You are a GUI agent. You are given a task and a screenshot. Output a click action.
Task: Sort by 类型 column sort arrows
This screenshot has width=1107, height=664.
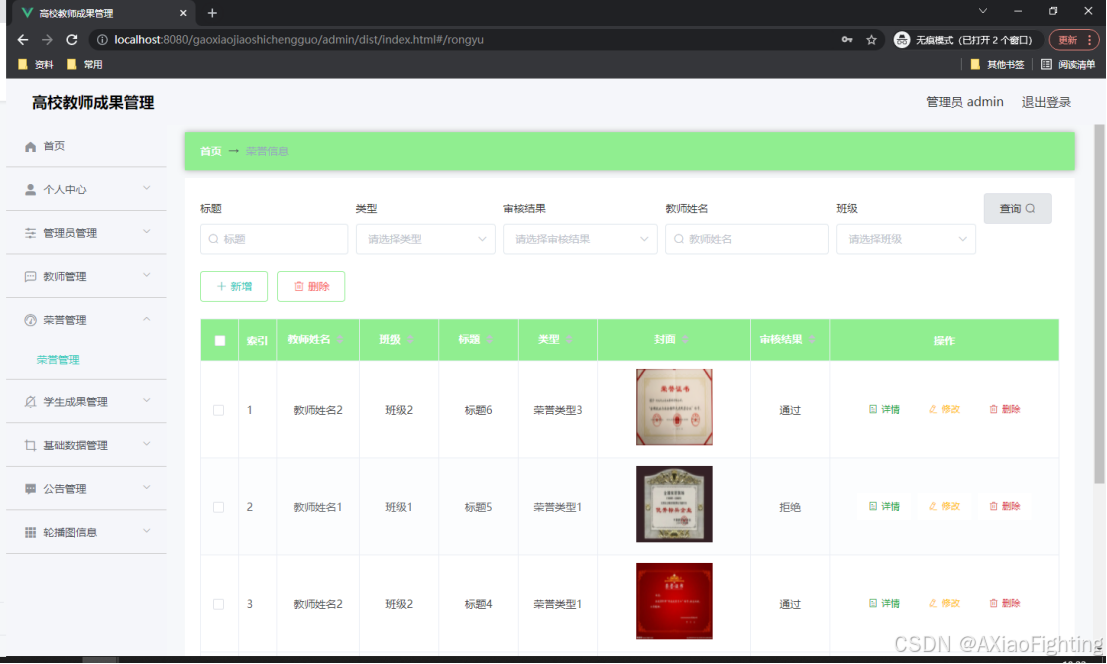(569, 340)
